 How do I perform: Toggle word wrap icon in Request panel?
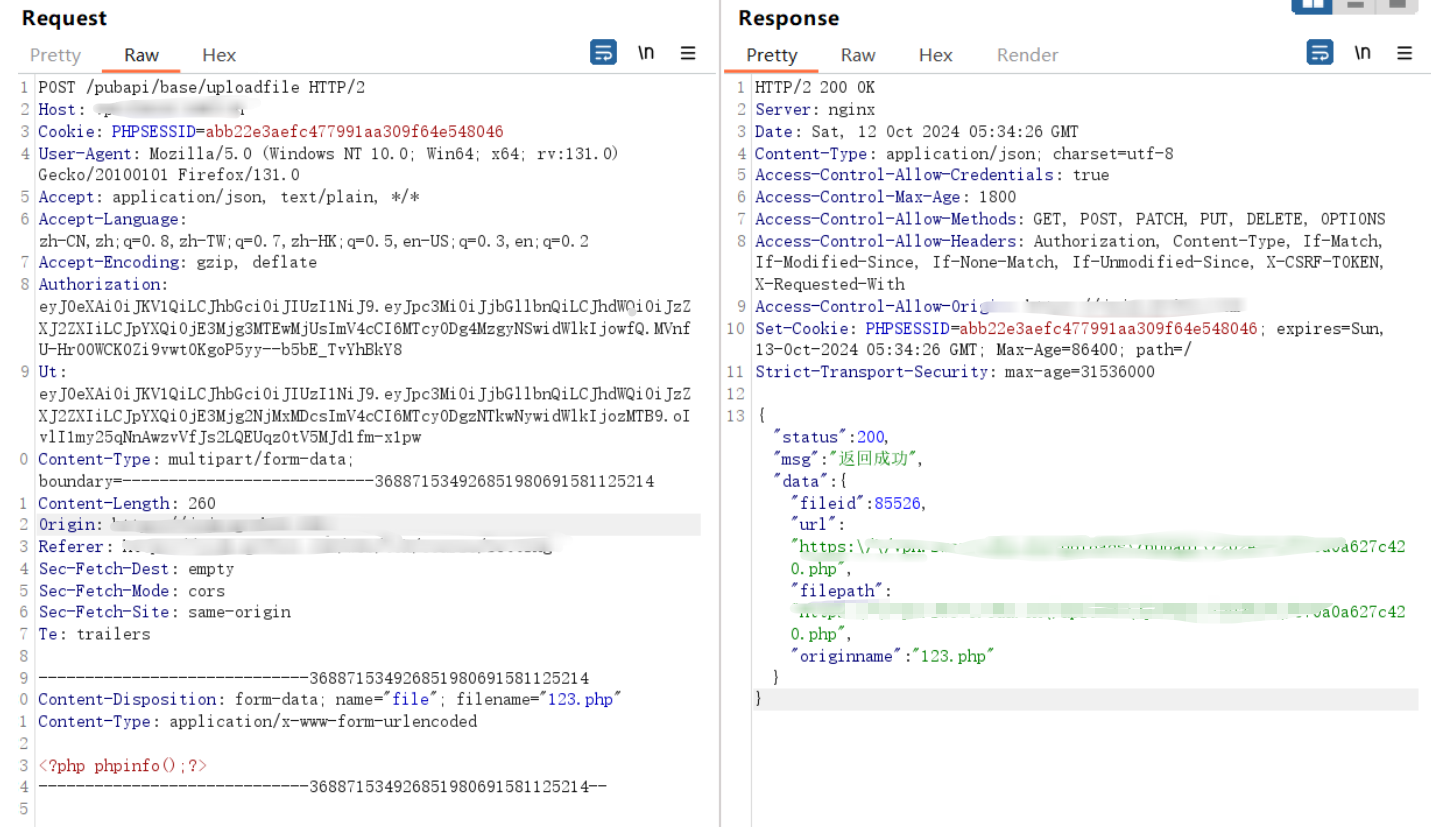[x=603, y=53]
